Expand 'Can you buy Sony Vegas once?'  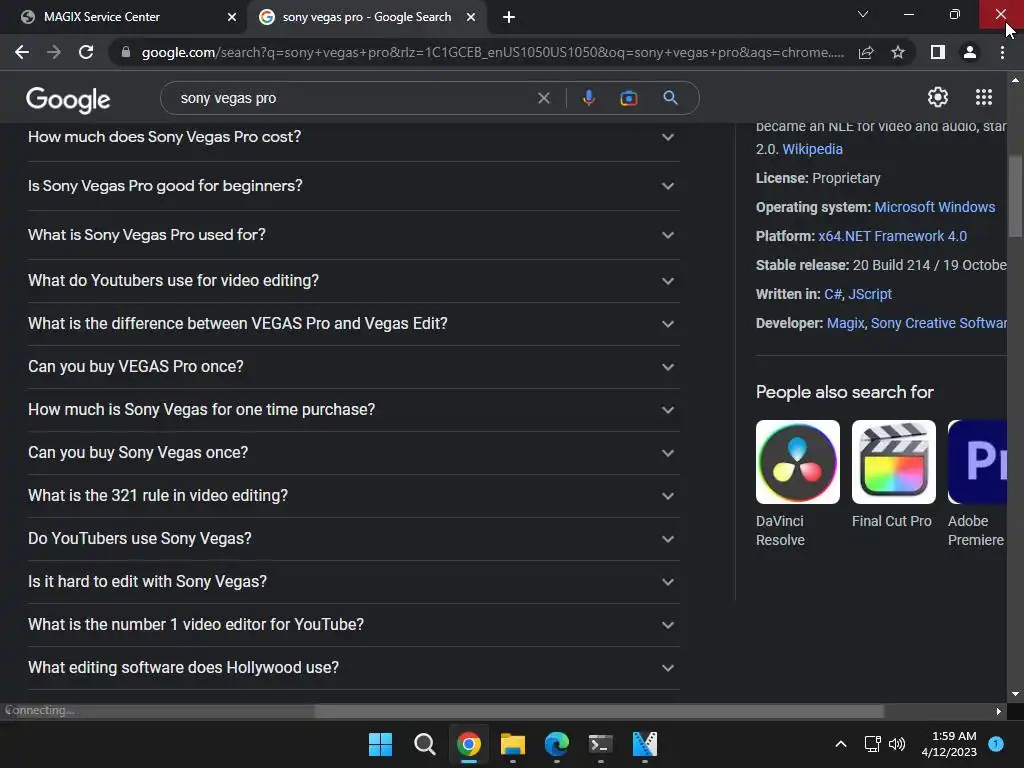click(353, 453)
